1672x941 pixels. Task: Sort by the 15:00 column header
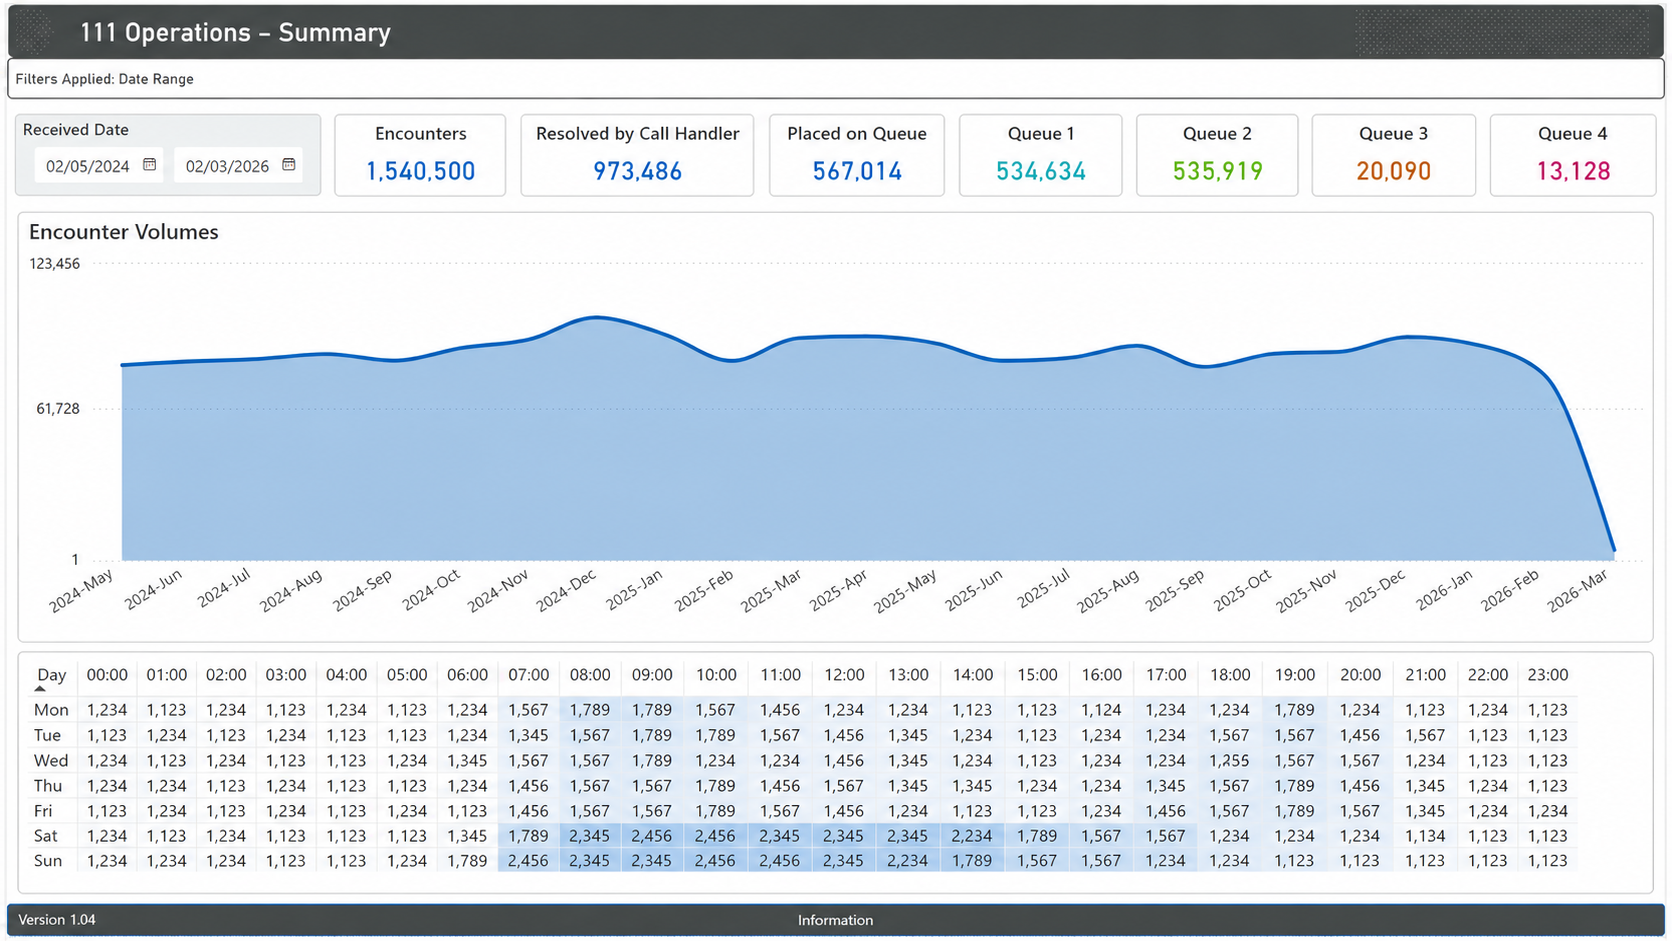1037,675
